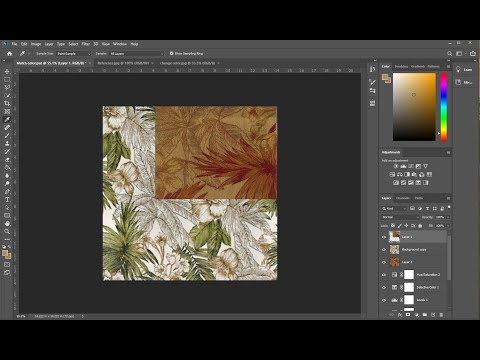The width and height of the screenshot is (480, 360).
Task: Open the Window menu
Action: [x=120, y=44]
